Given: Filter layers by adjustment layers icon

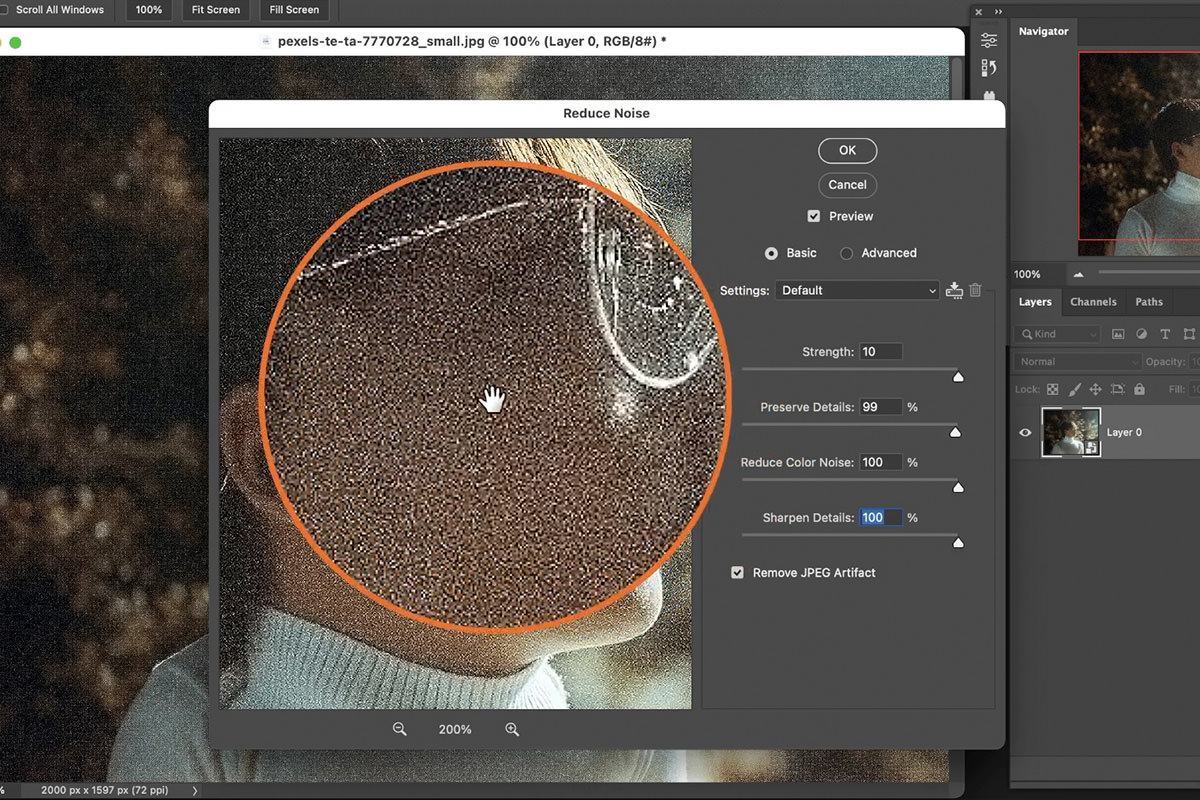Looking at the screenshot, I should click(x=1142, y=334).
